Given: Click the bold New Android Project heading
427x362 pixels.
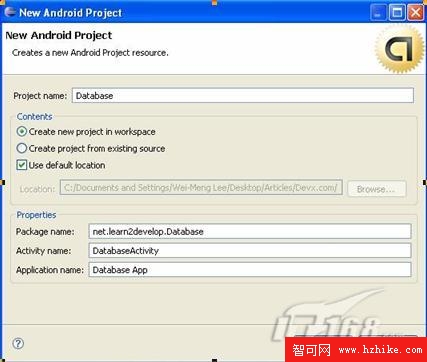Looking at the screenshot, I should point(59,35).
